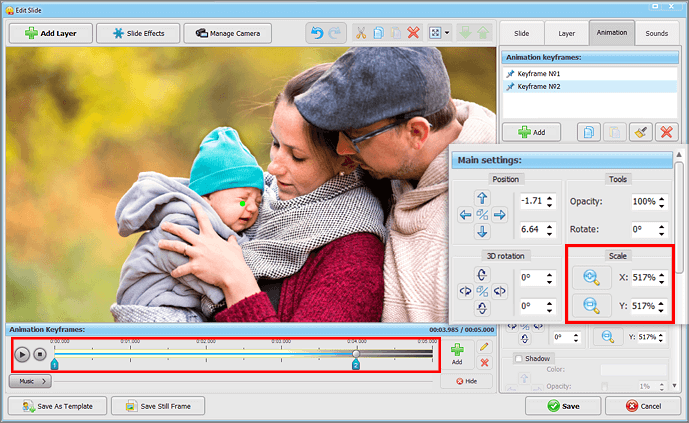This screenshot has width=689, height=423.
Task: Switch to the Slide tab
Action: tap(522, 33)
